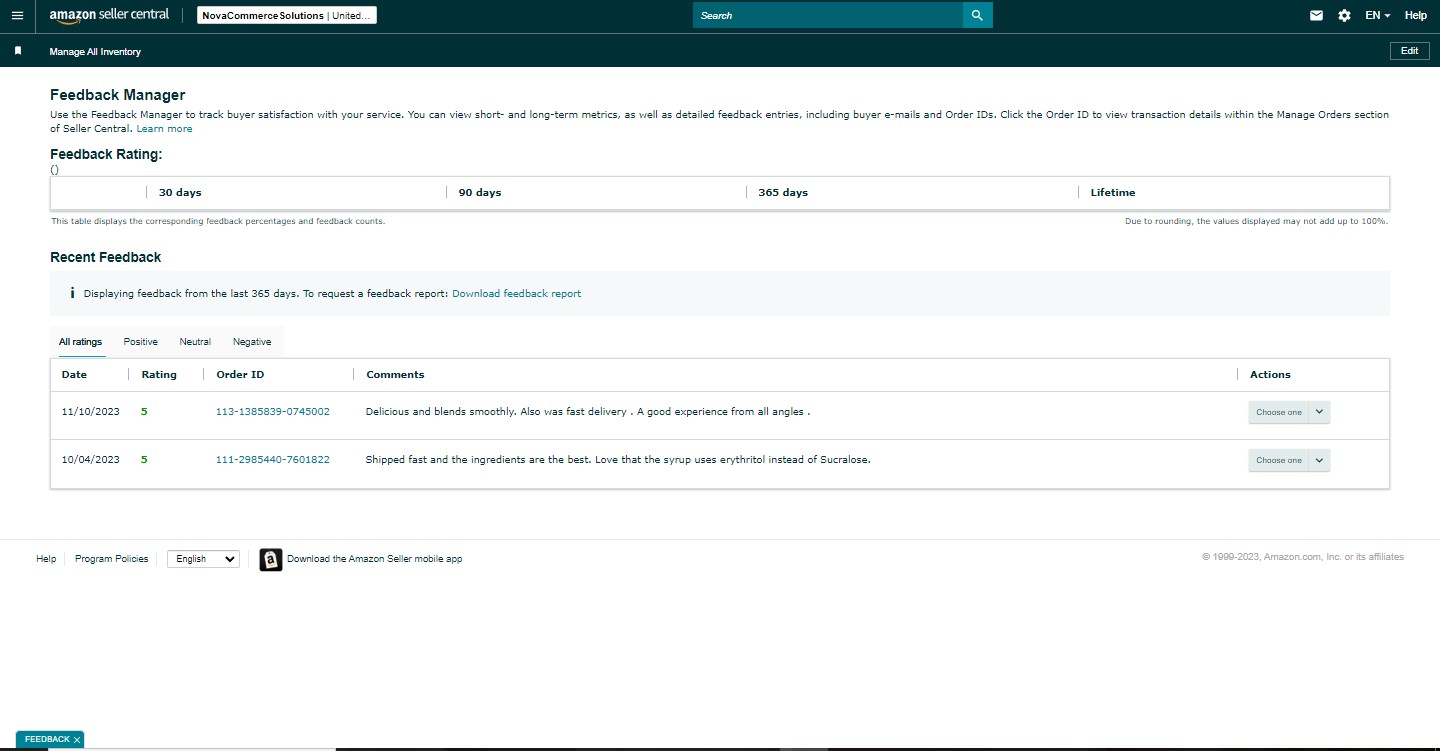Open order 113-1385839-0745002
The image size is (1440, 751).
tap(273, 412)
